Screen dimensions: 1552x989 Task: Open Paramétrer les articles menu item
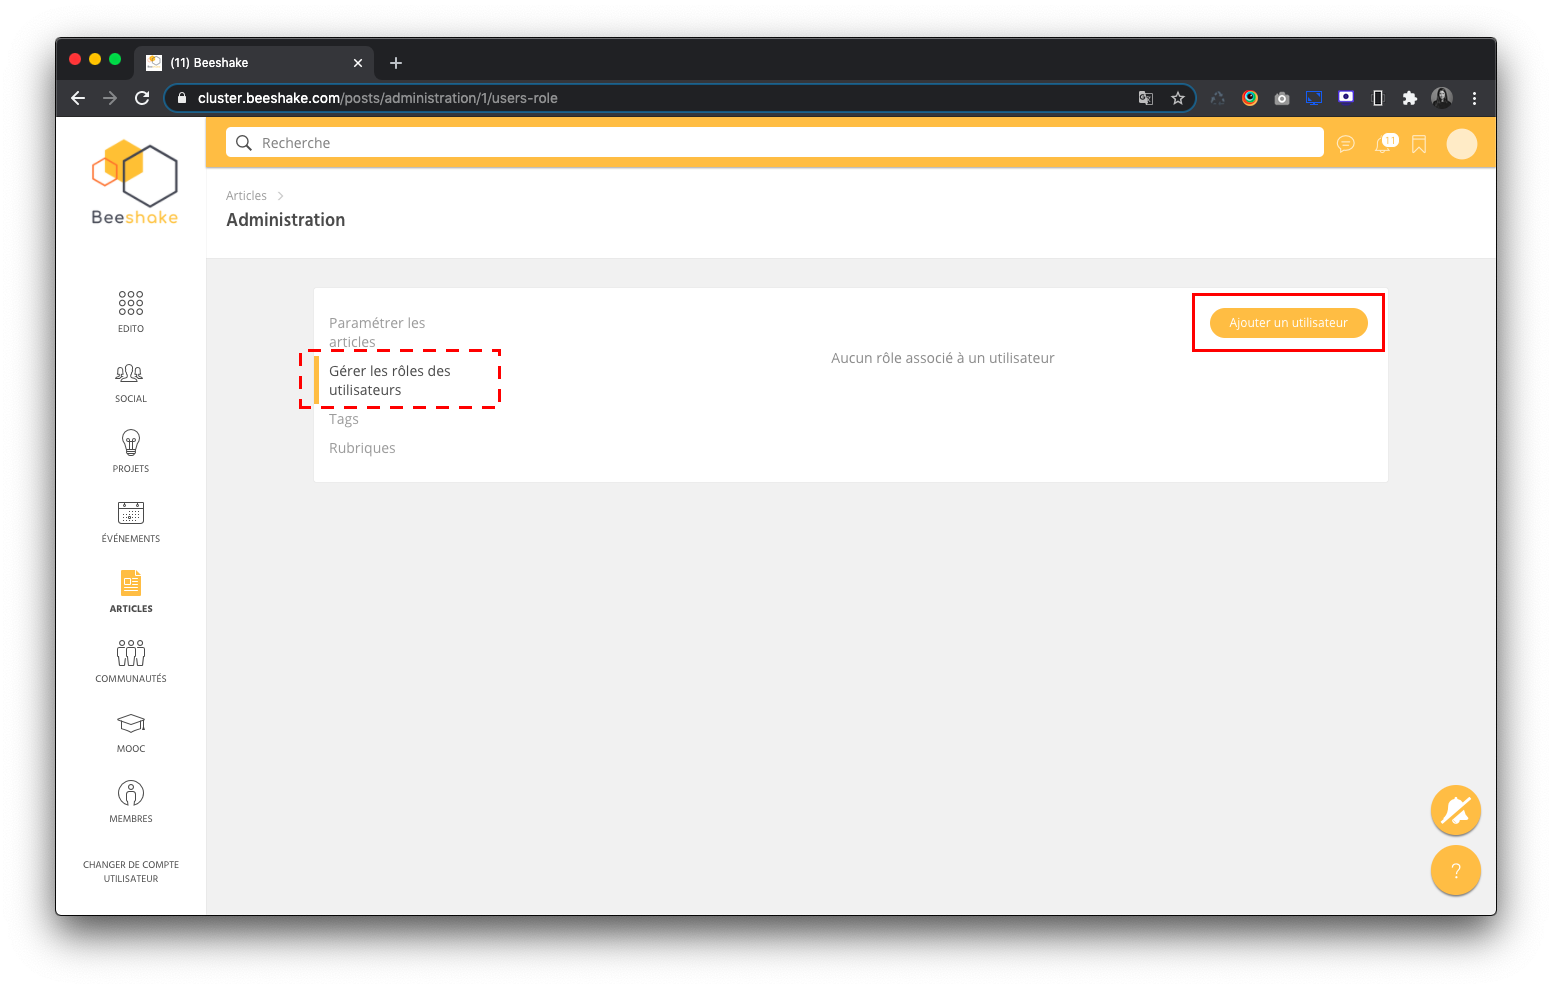coord(377,332)
